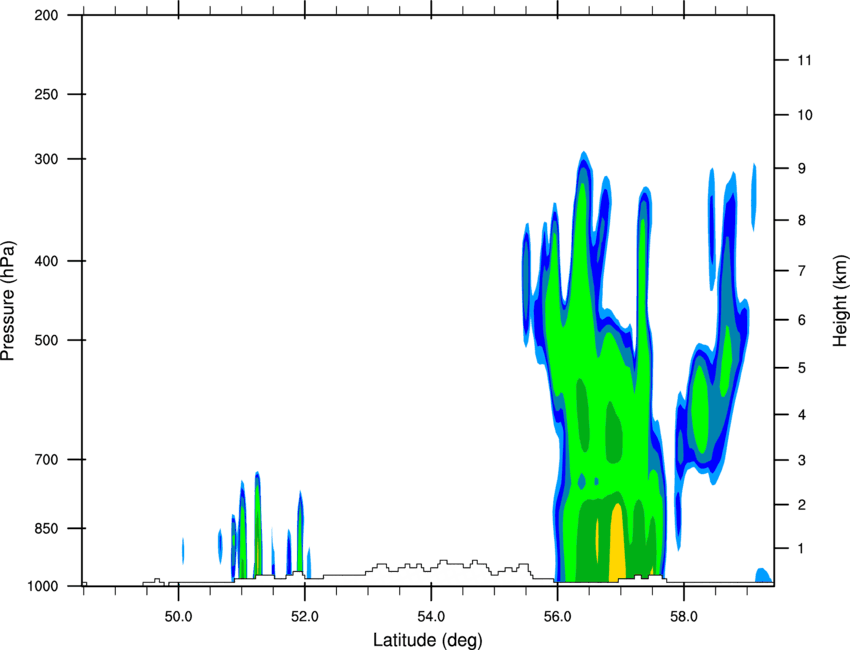Click the 400 pressure tick label
Image resolution: width=850 pixels, height=650 pixels.
[x=47, y=261]
